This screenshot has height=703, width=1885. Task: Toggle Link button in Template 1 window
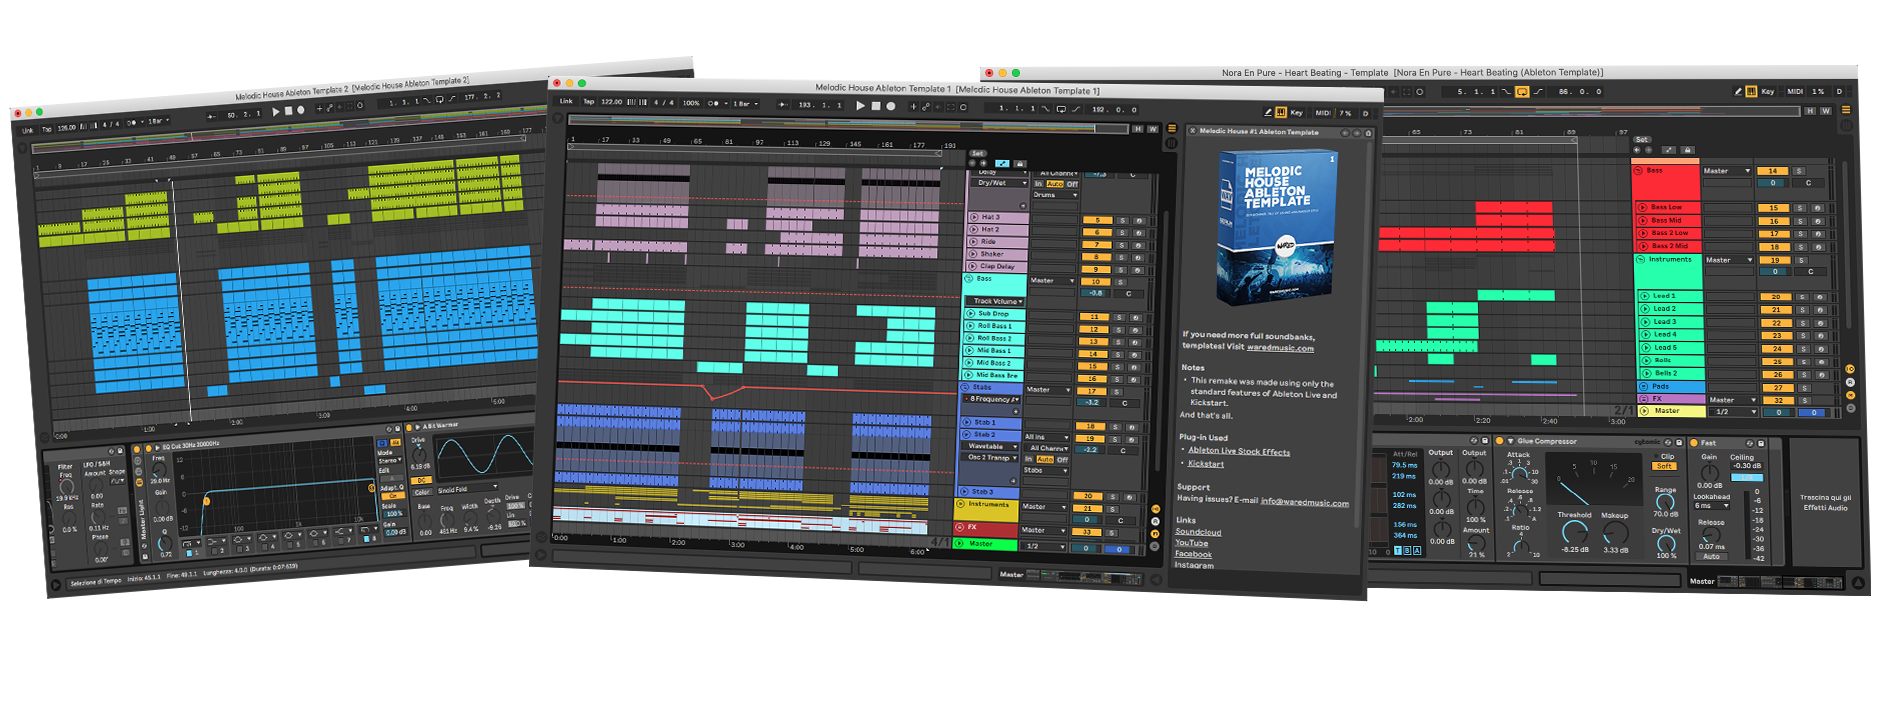point(567,101)
